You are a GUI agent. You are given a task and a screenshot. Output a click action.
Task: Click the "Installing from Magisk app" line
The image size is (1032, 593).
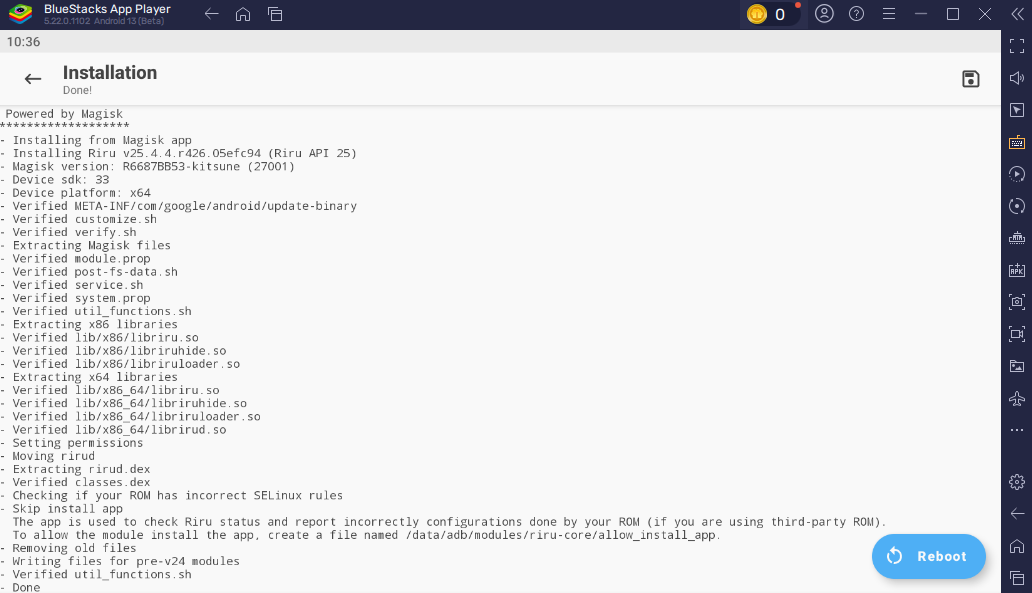tap(96, 140)
